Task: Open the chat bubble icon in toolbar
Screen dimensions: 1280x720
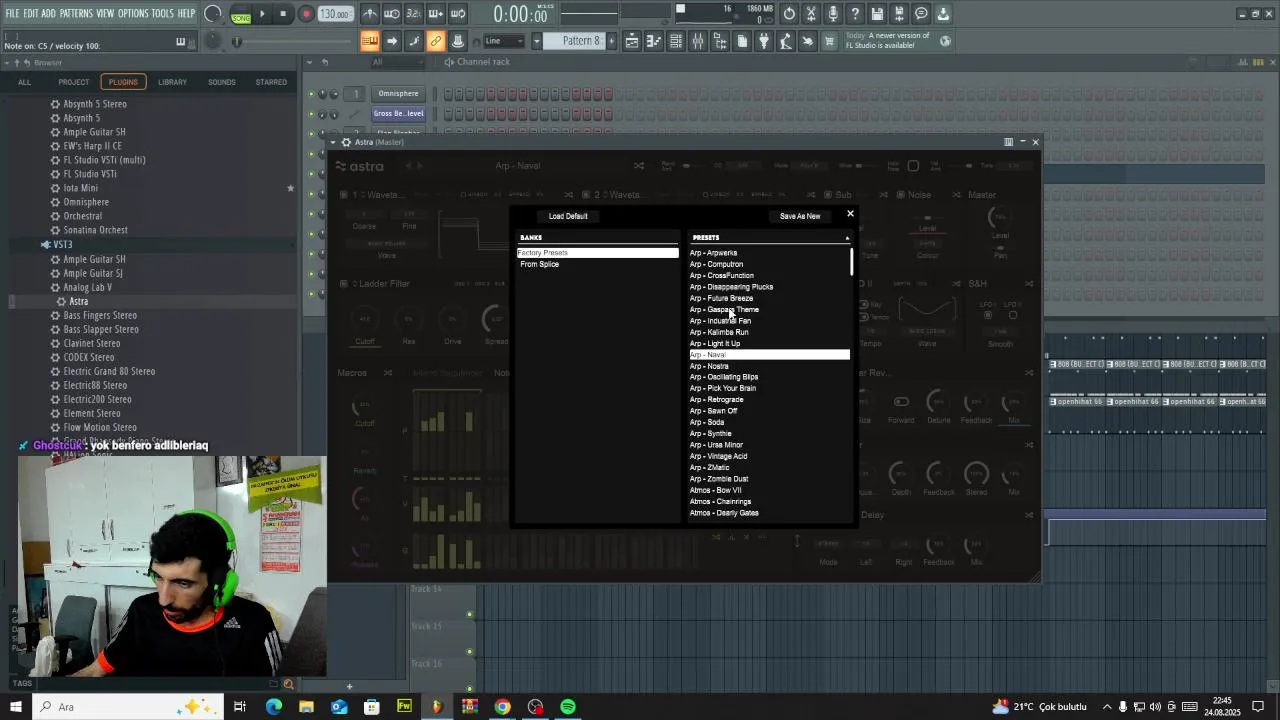Action: pyautogui.click(x=921, y=14)
